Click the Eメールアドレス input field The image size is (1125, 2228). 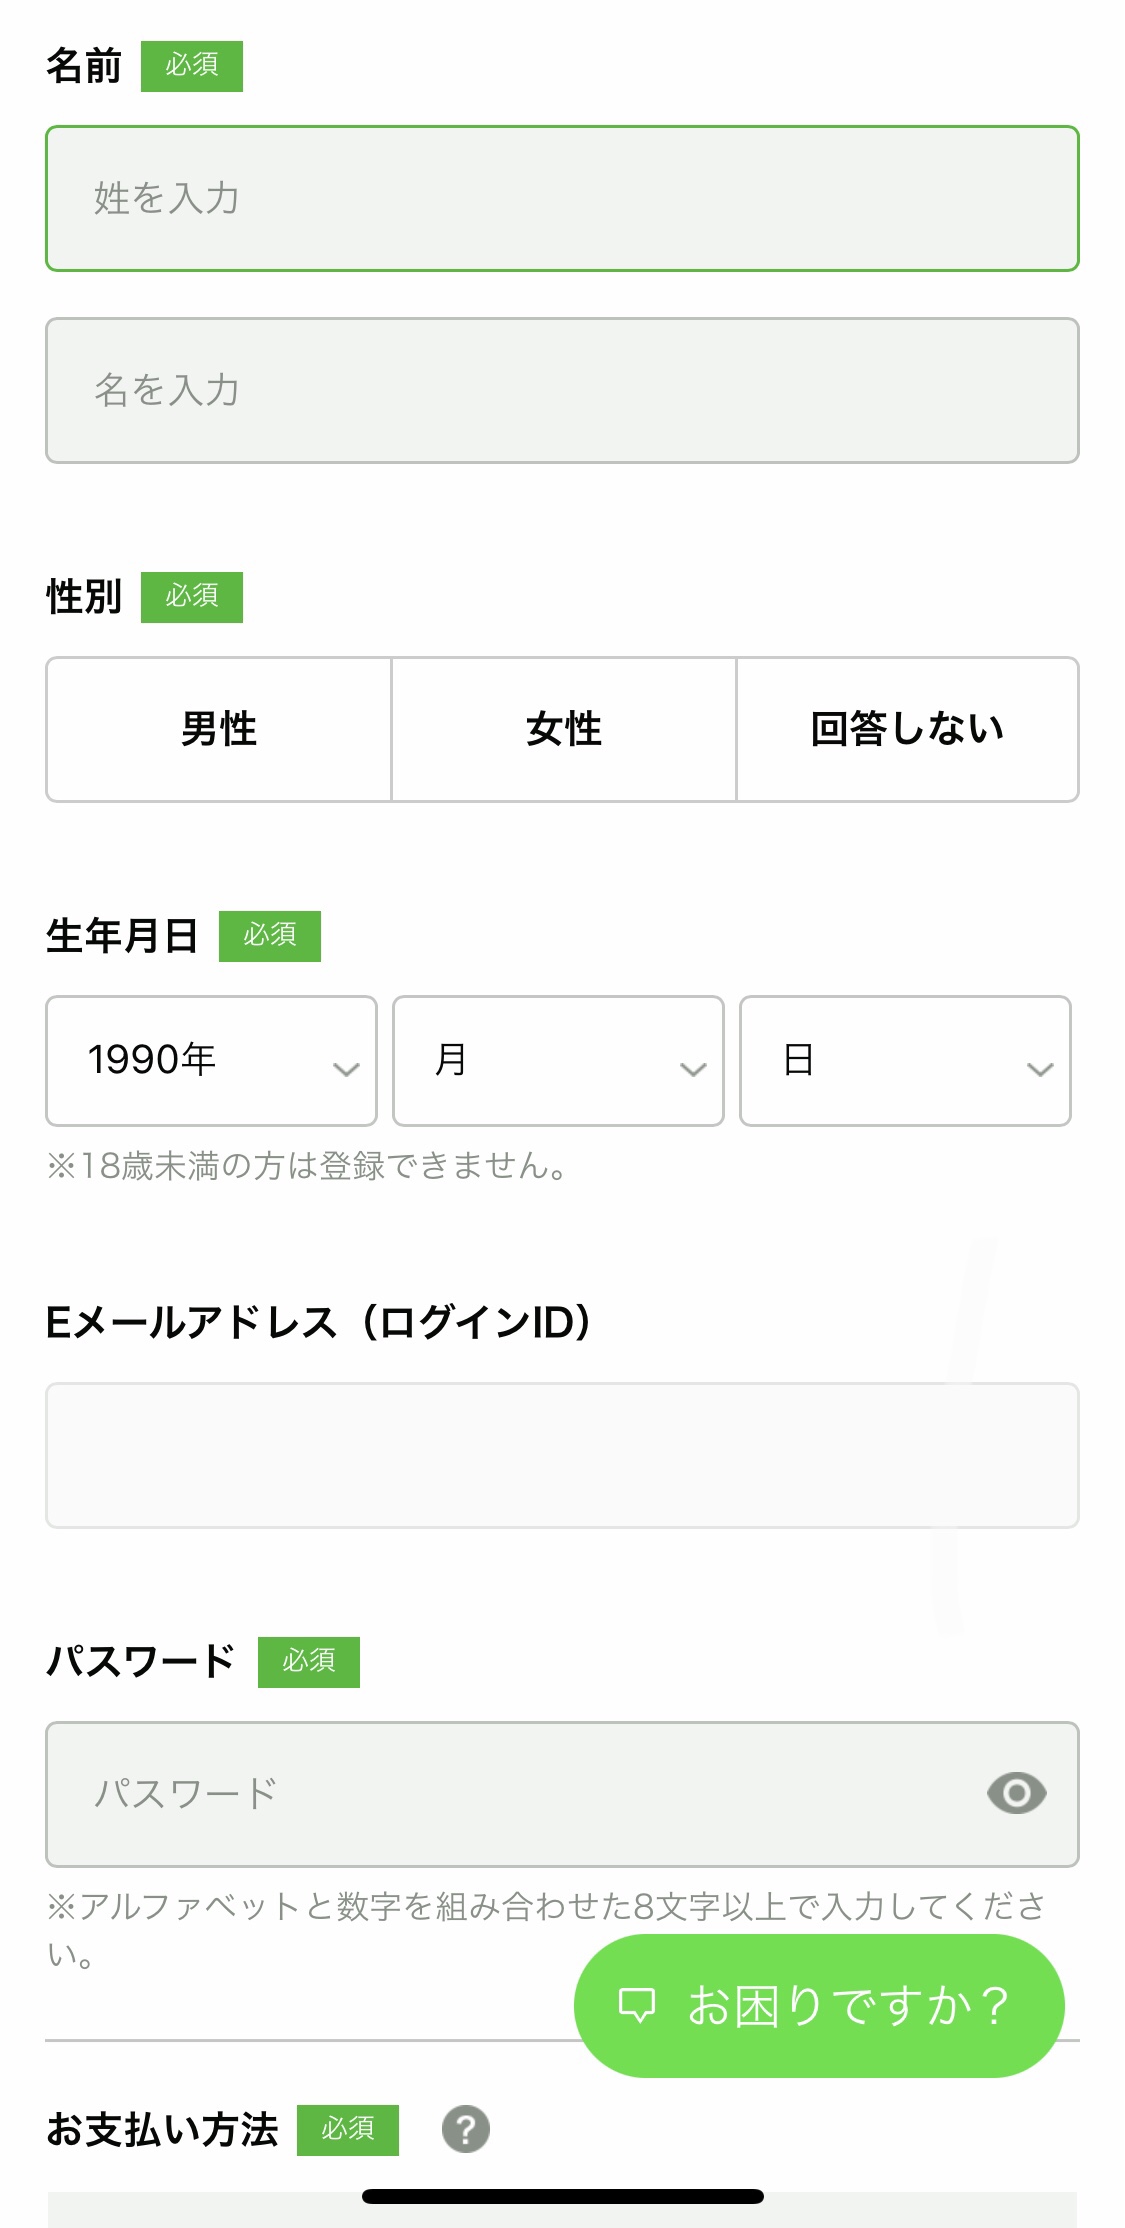coord(562,1455)
